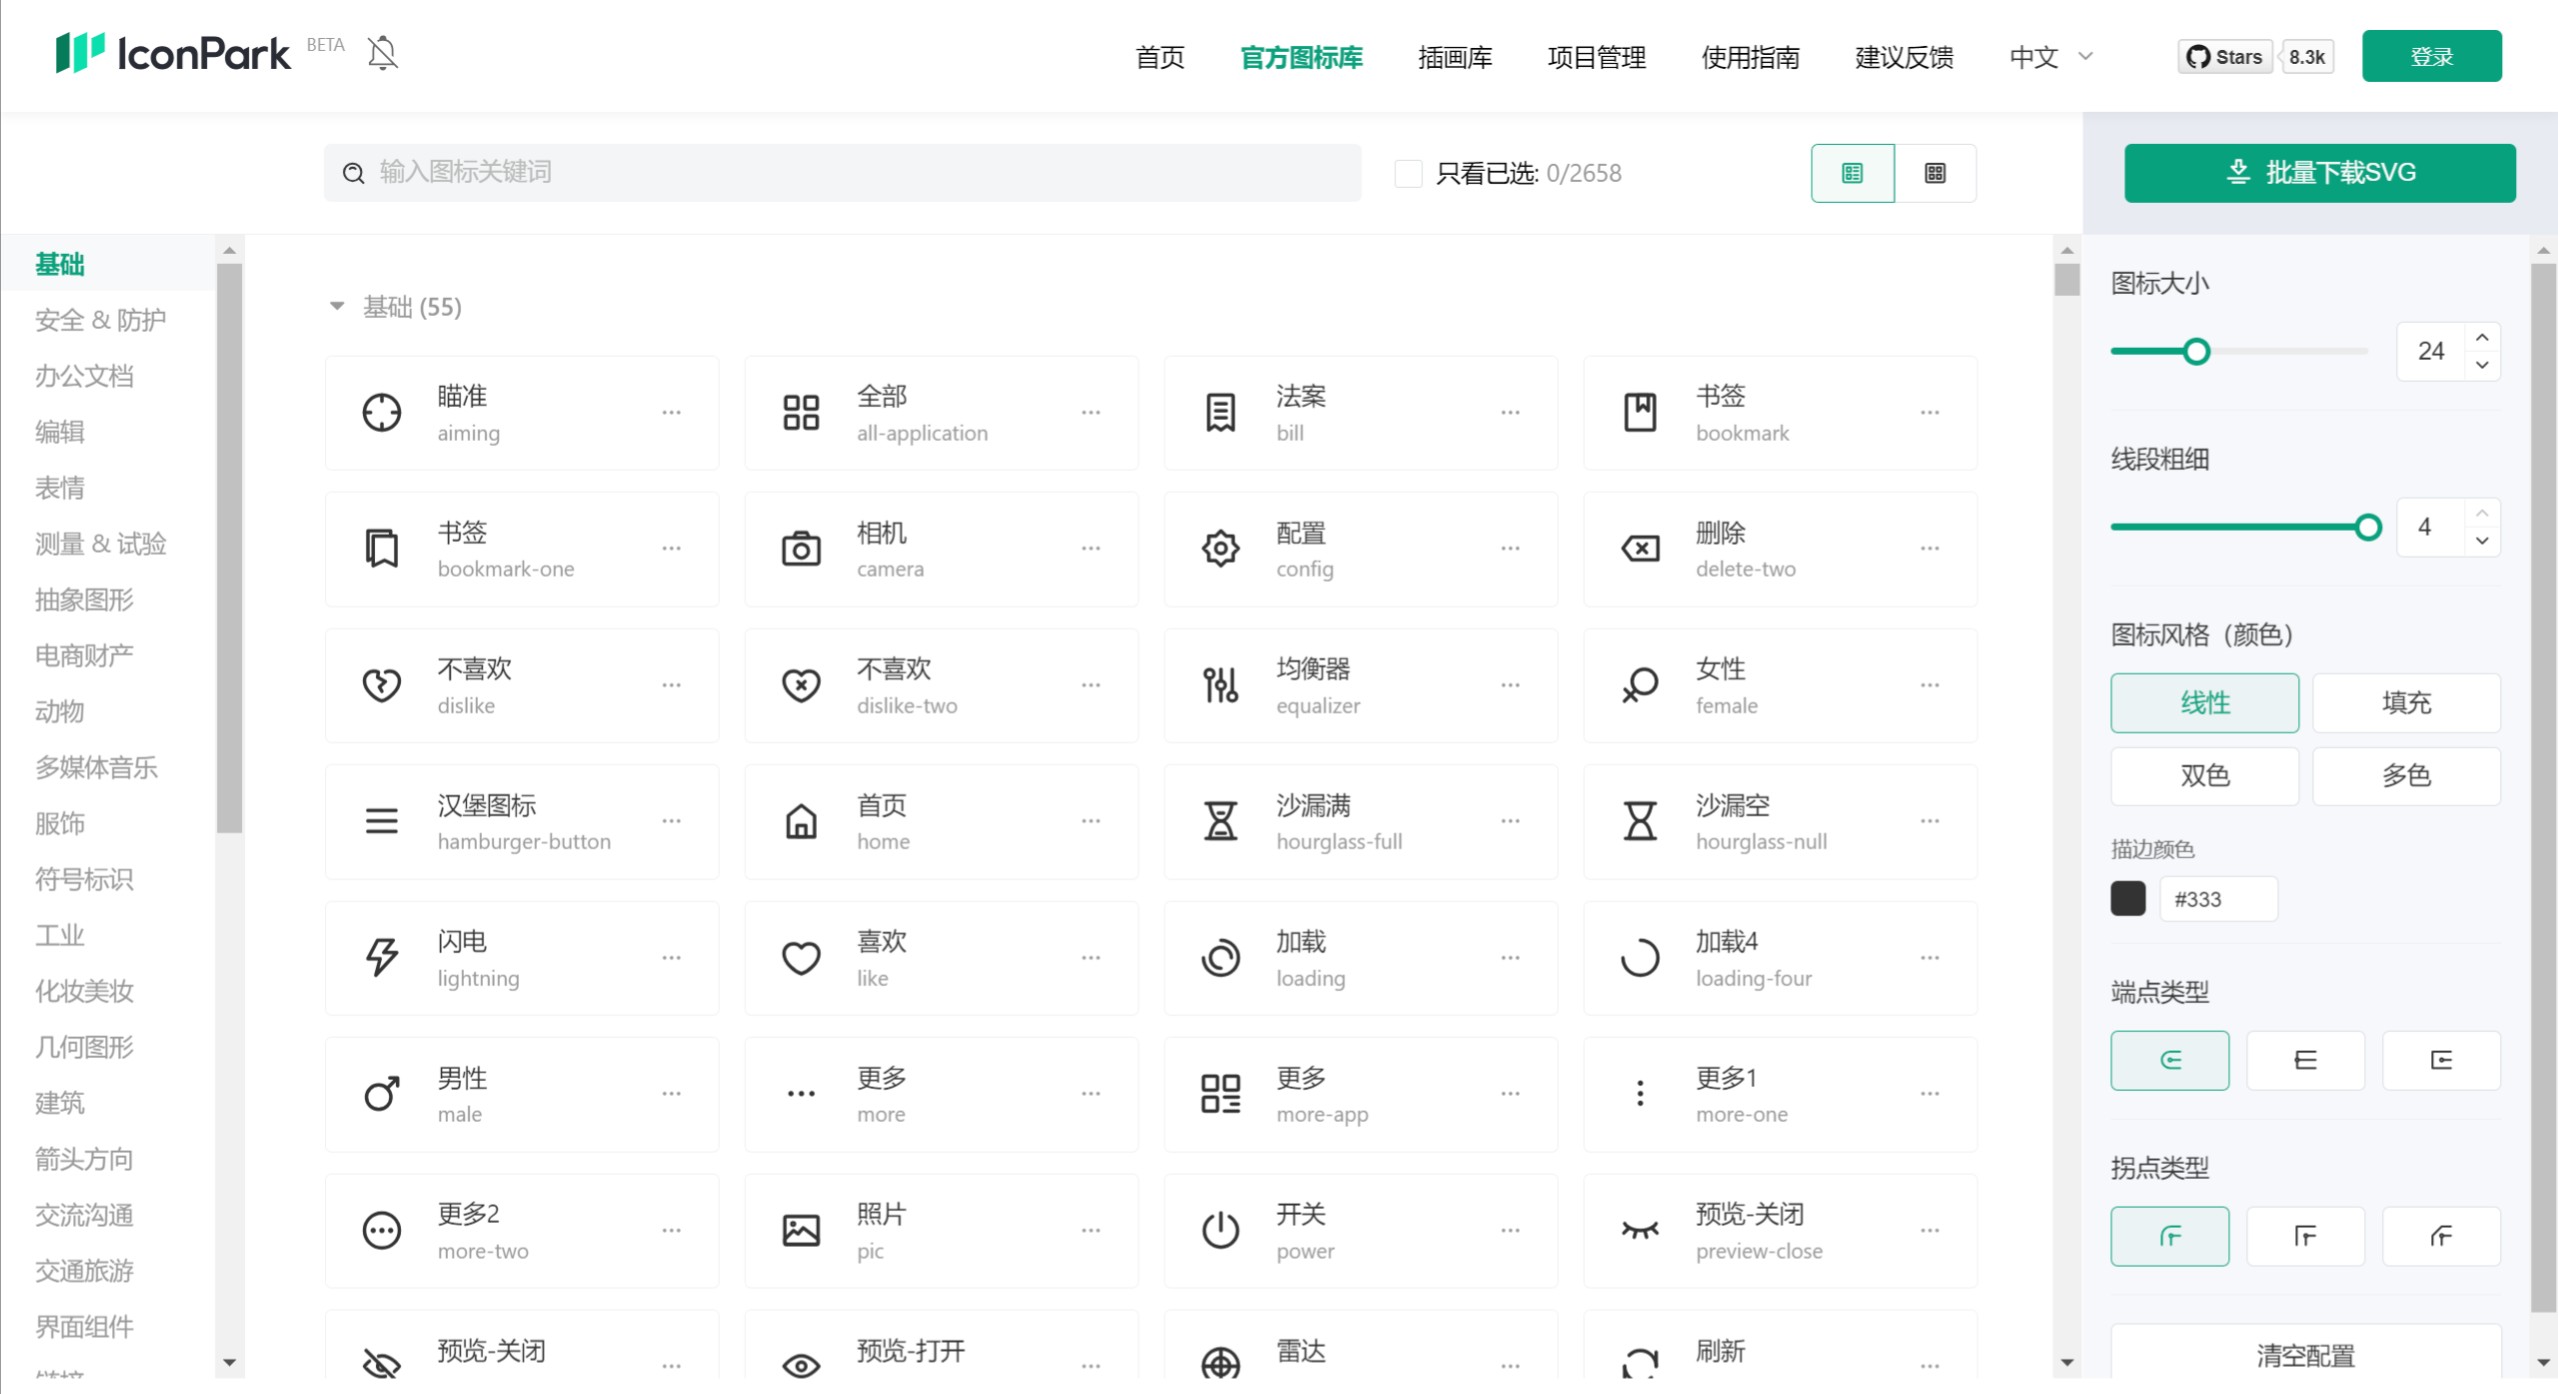Click the 登录 button

pyautogui.click(x=2431, y=55)
